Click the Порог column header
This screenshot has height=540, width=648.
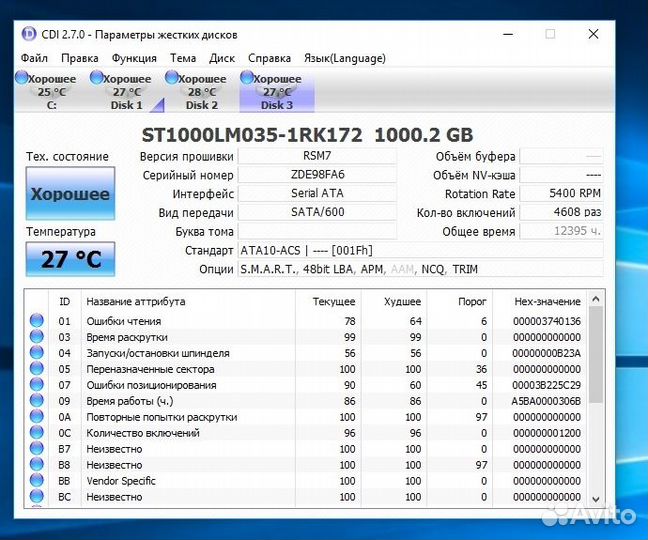(460, 302)
